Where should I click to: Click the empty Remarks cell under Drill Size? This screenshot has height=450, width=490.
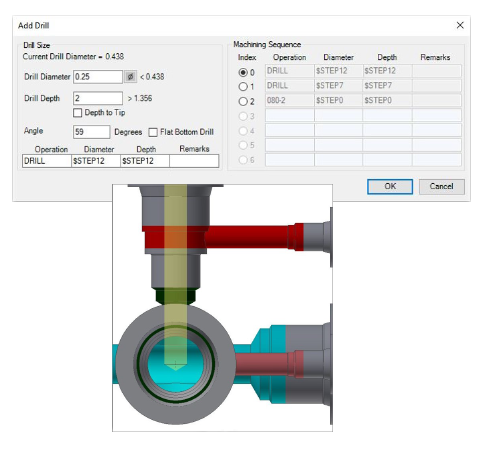point(194,161)
